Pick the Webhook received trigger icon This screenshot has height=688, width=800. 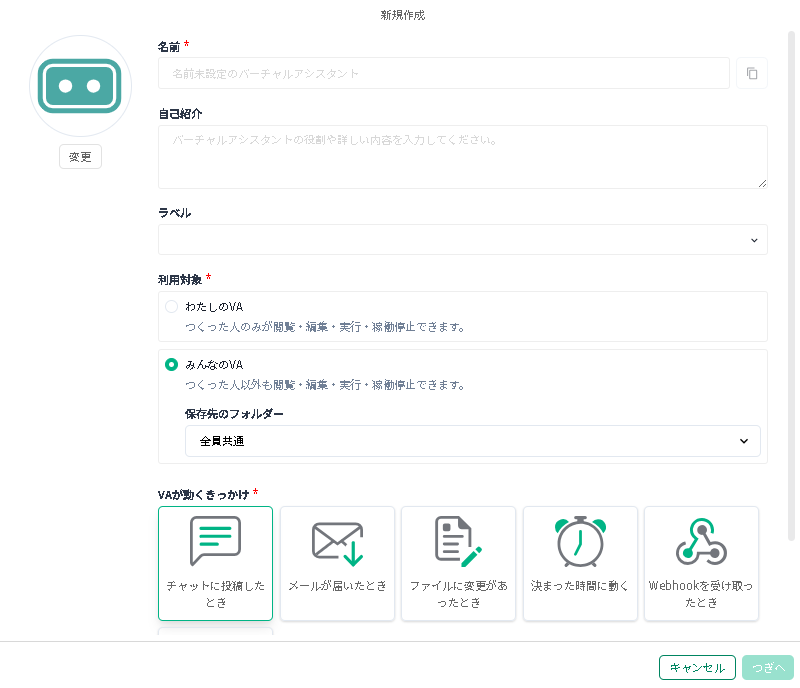(701, 541)
